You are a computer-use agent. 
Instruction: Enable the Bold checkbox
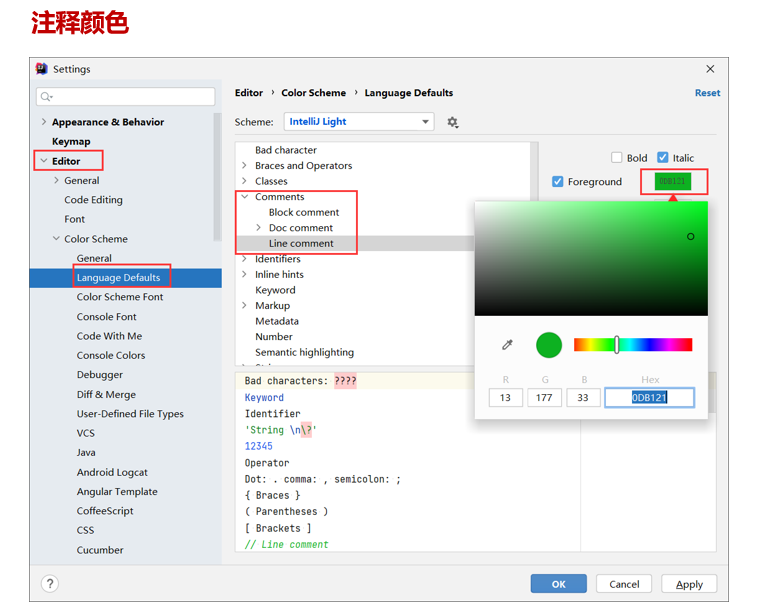tap(617, 157)
